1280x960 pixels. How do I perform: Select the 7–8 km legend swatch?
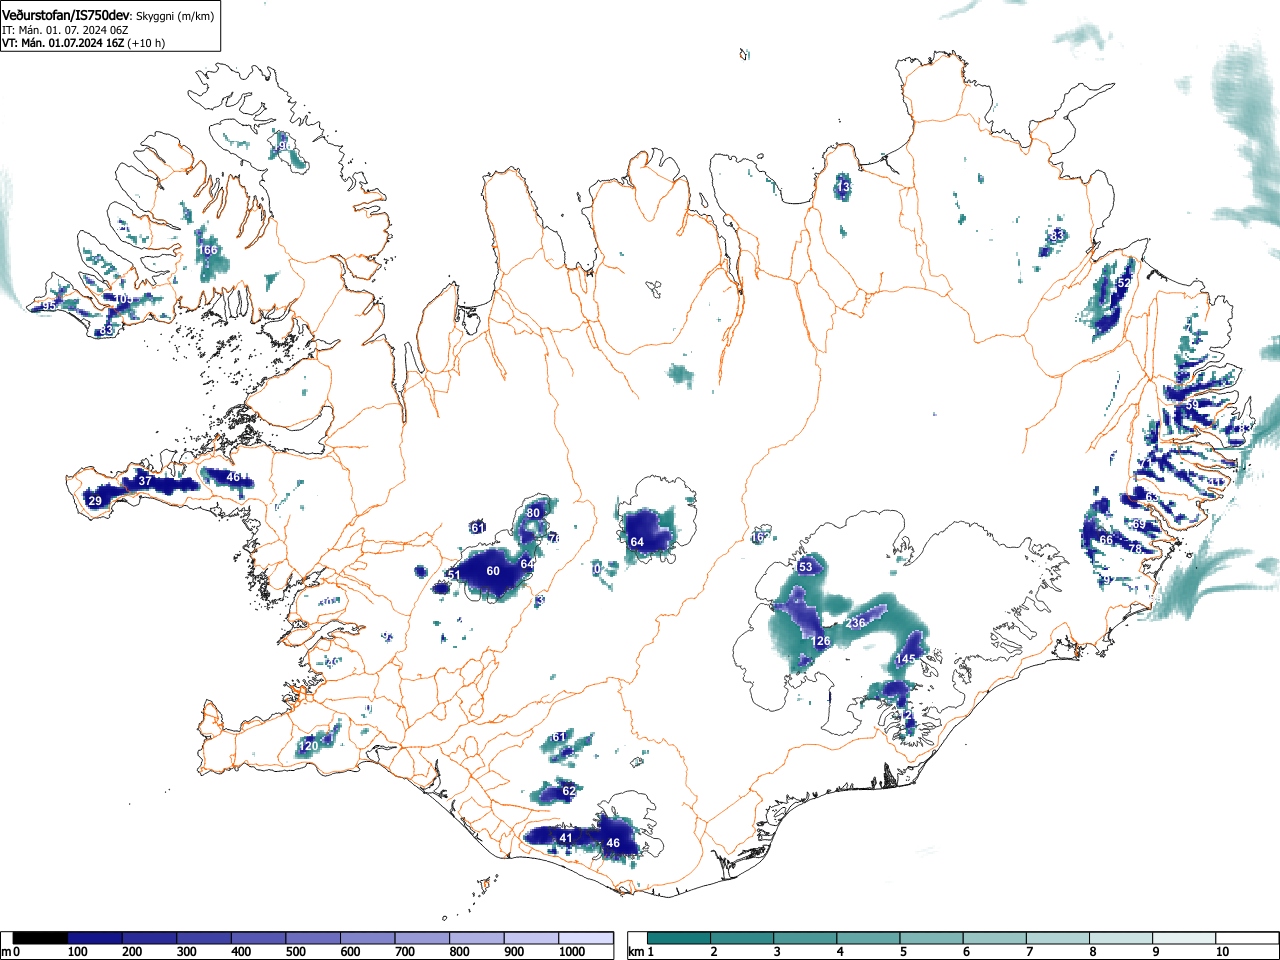click(x=1058, y=938)
